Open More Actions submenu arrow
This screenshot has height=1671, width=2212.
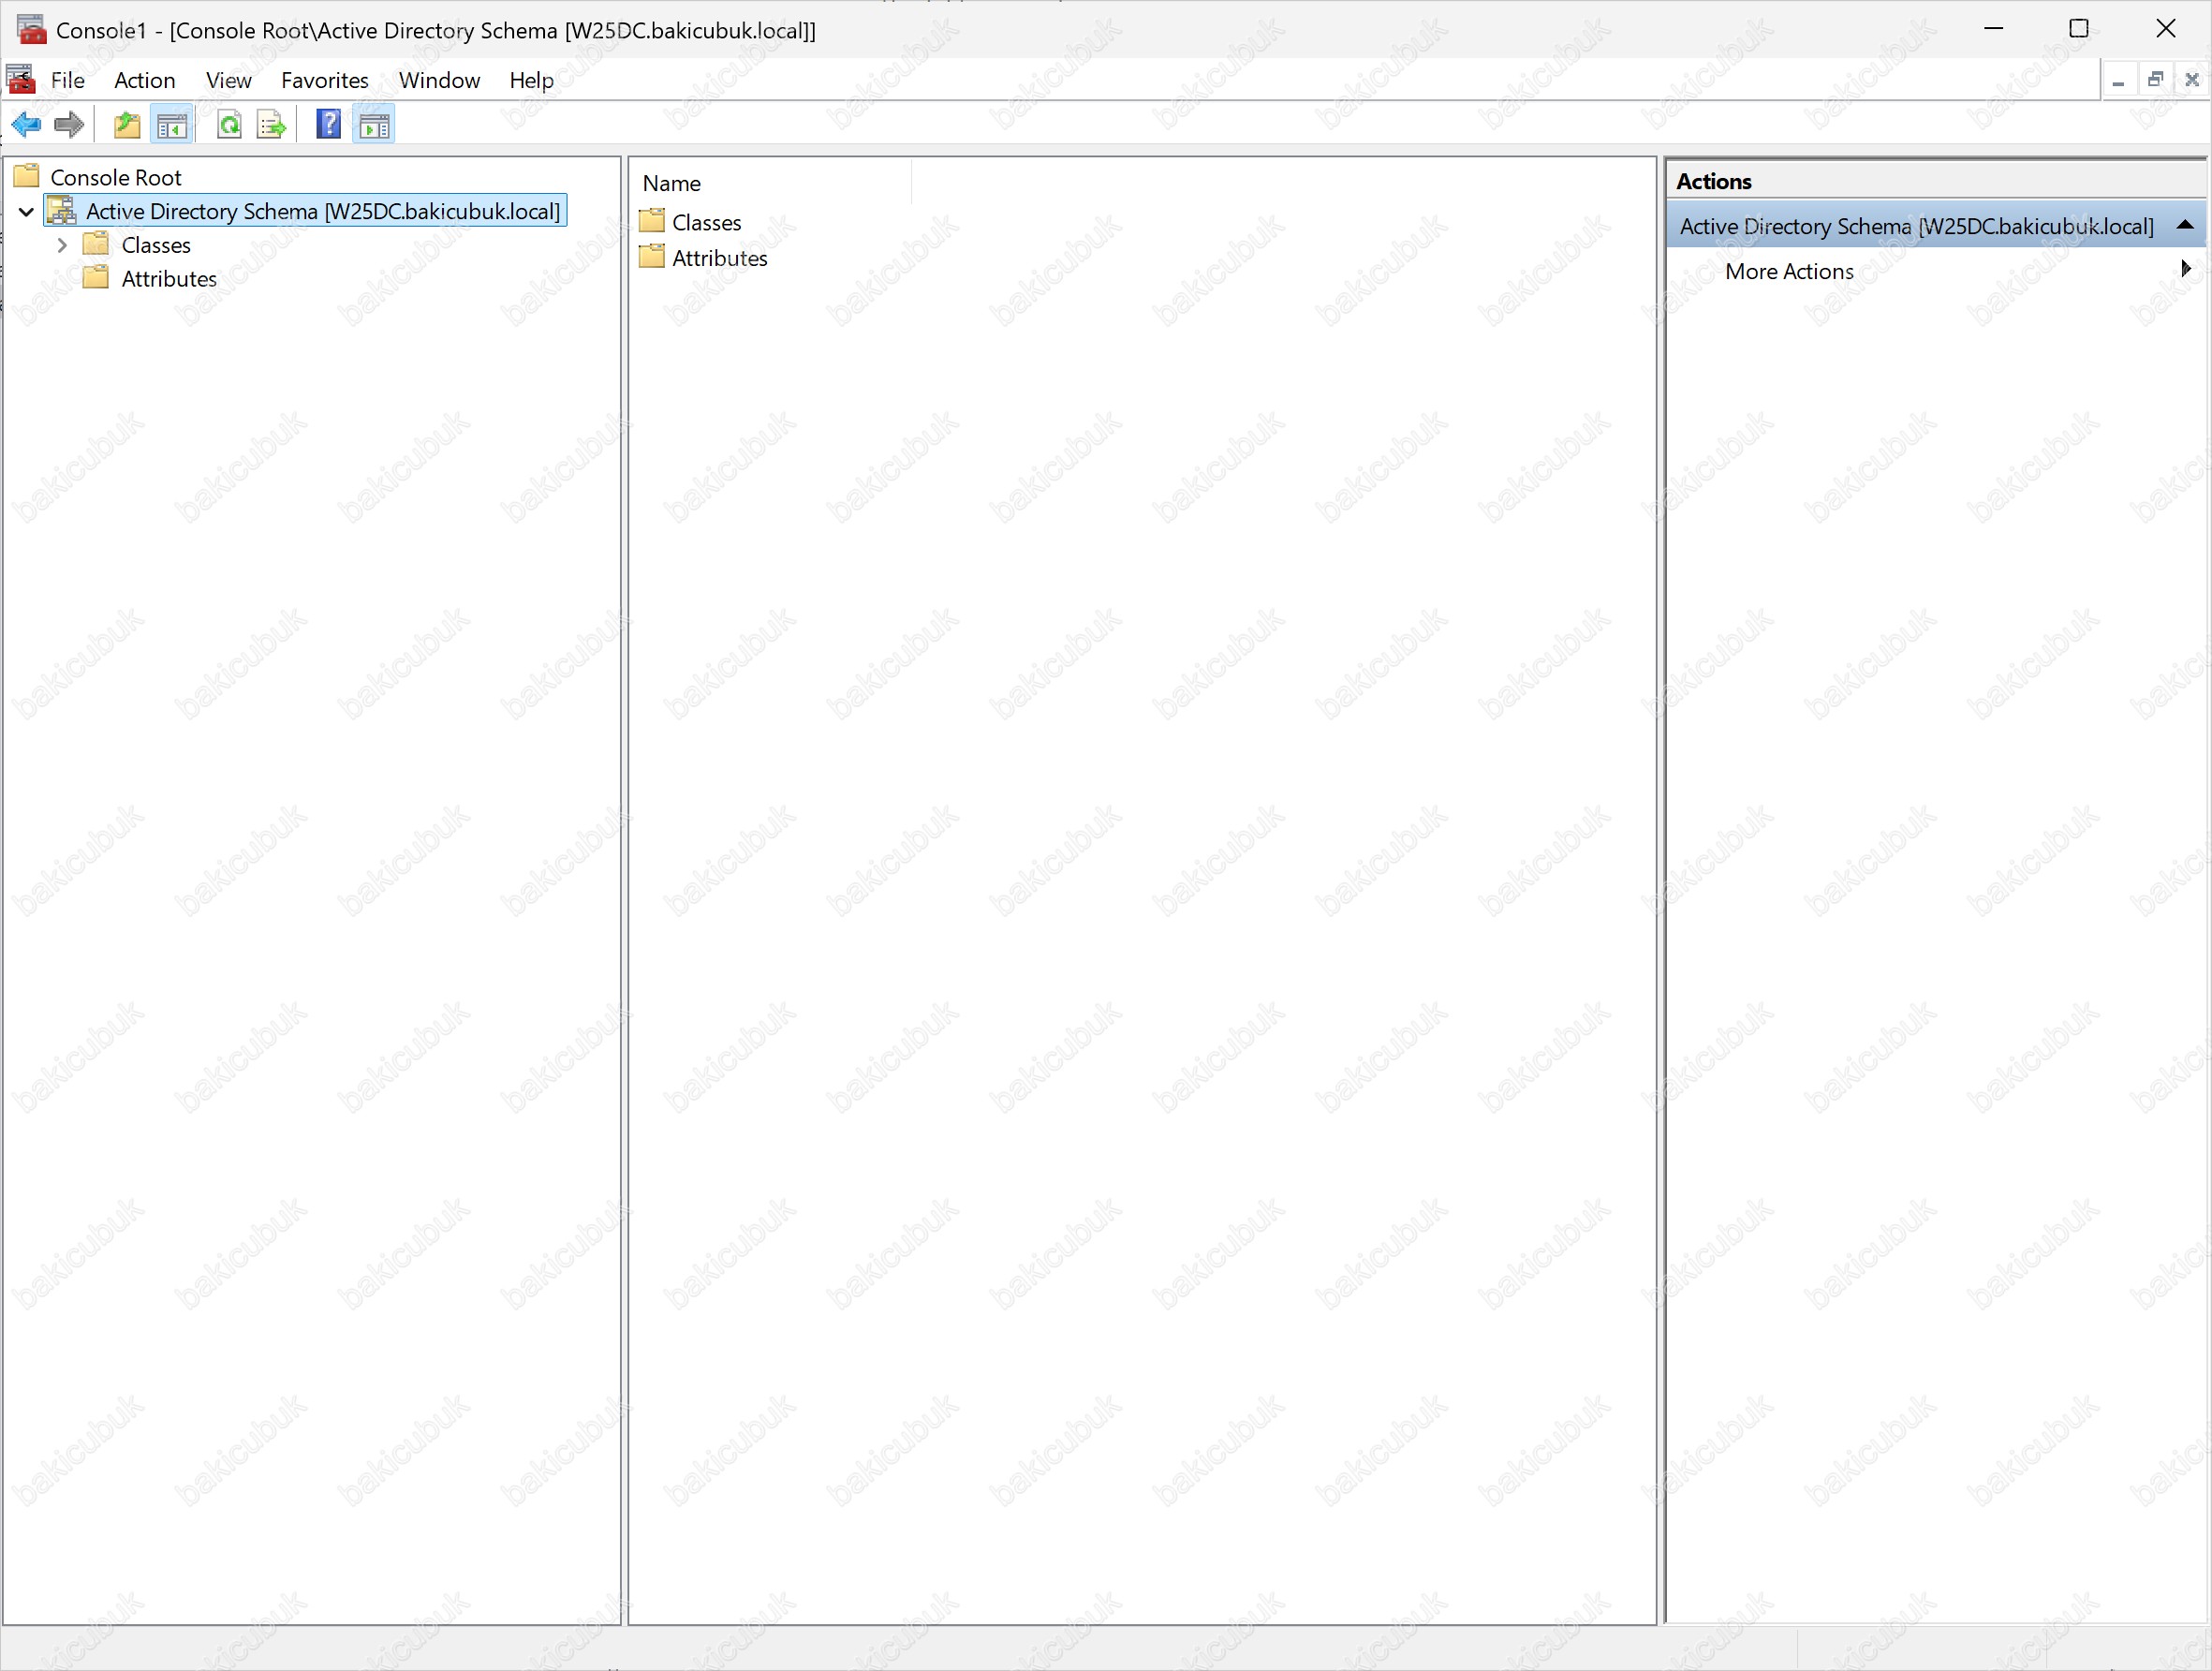[x=2186, y=269]
